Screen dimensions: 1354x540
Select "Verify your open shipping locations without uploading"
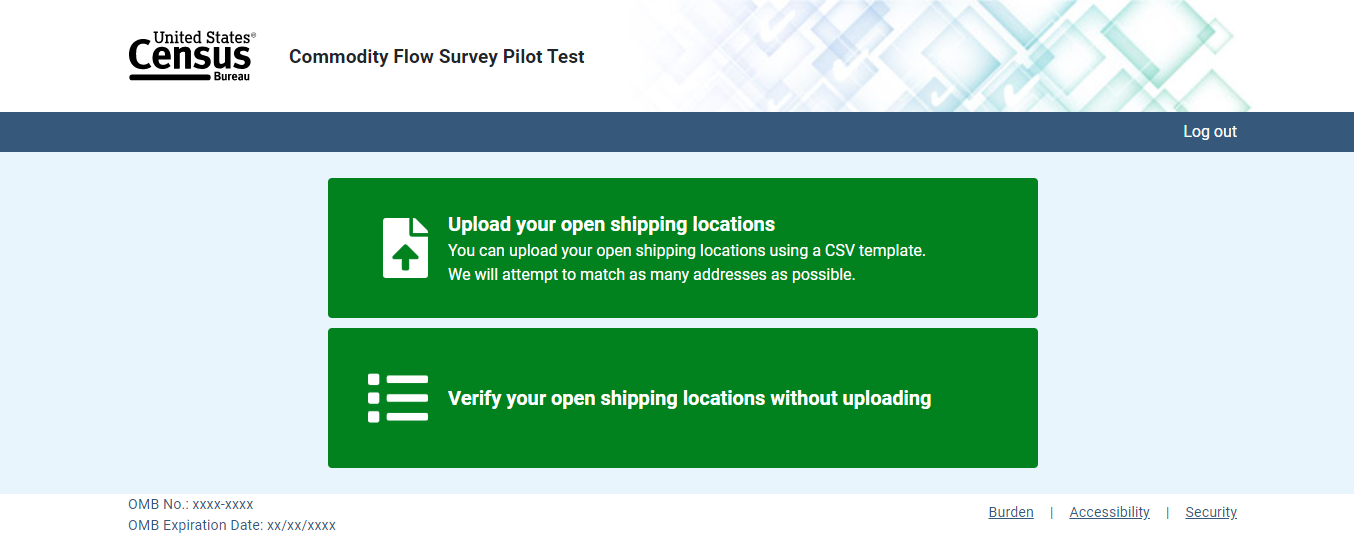coord(689,398)
